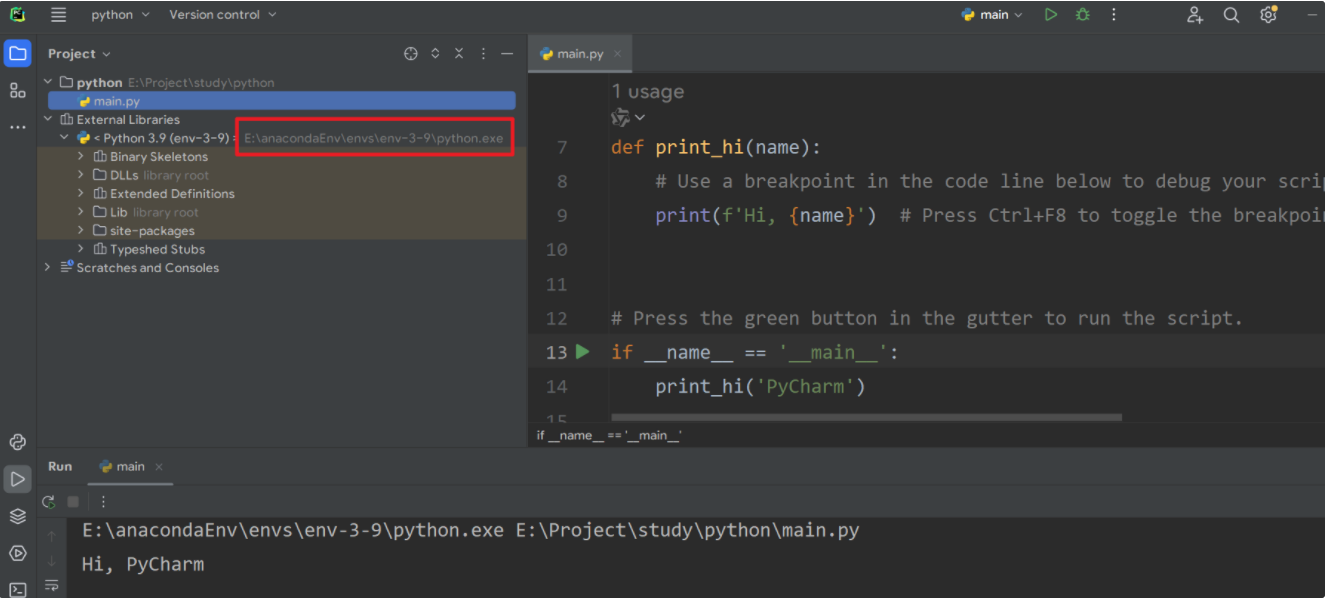This screenshot has width=1325, height=598.
Task: Expand the site-packages folder node
Action: click(x=82, y=231)
